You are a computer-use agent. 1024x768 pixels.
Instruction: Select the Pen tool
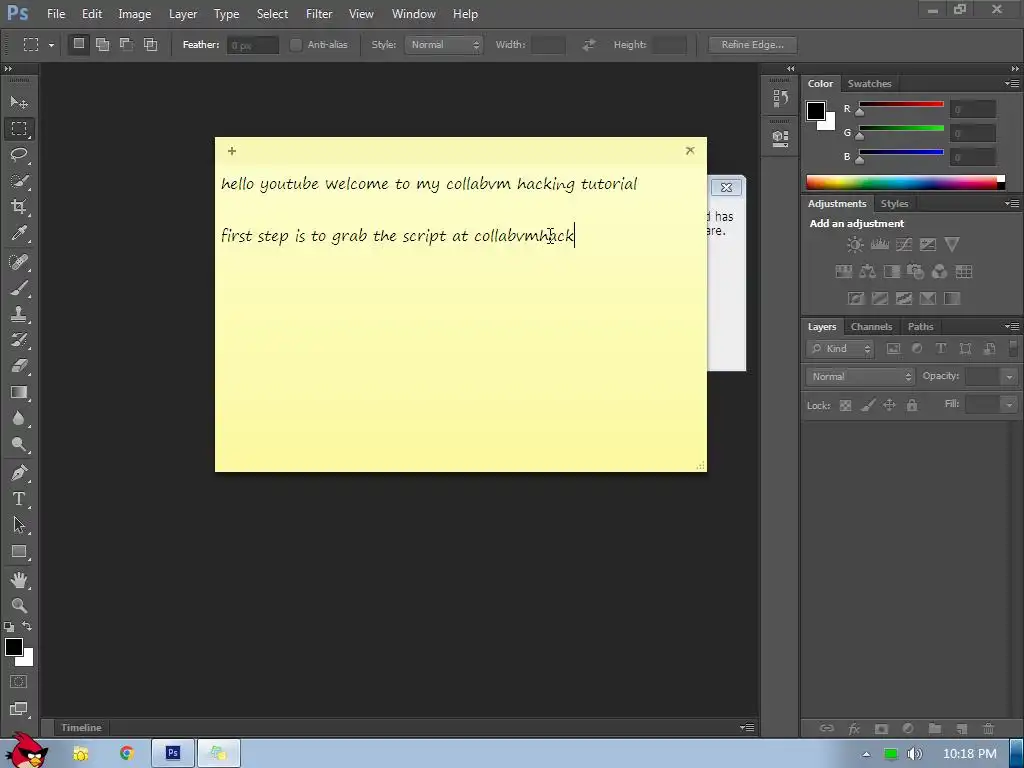[19, 473]
